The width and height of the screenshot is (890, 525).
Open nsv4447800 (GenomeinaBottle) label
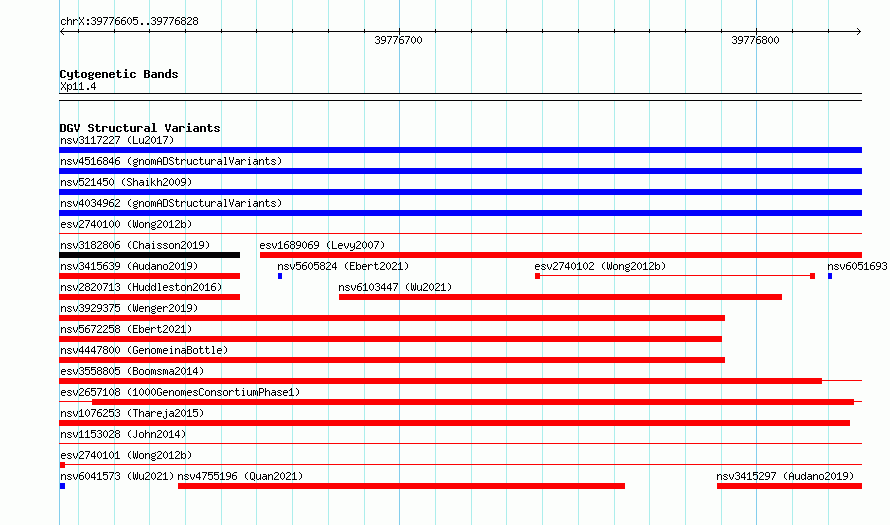pos(144,350)
